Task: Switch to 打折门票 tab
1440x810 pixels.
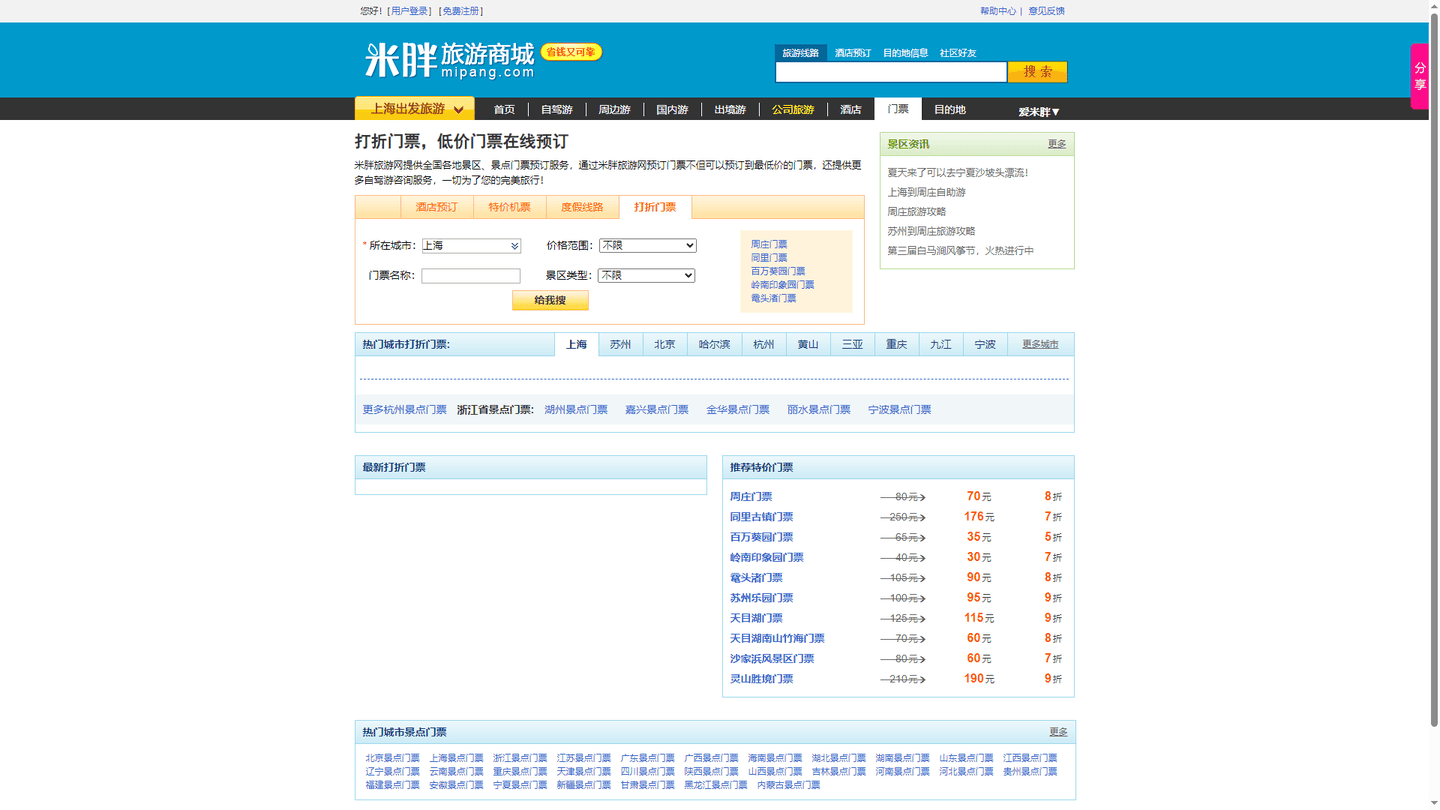Action: (655, 207)
